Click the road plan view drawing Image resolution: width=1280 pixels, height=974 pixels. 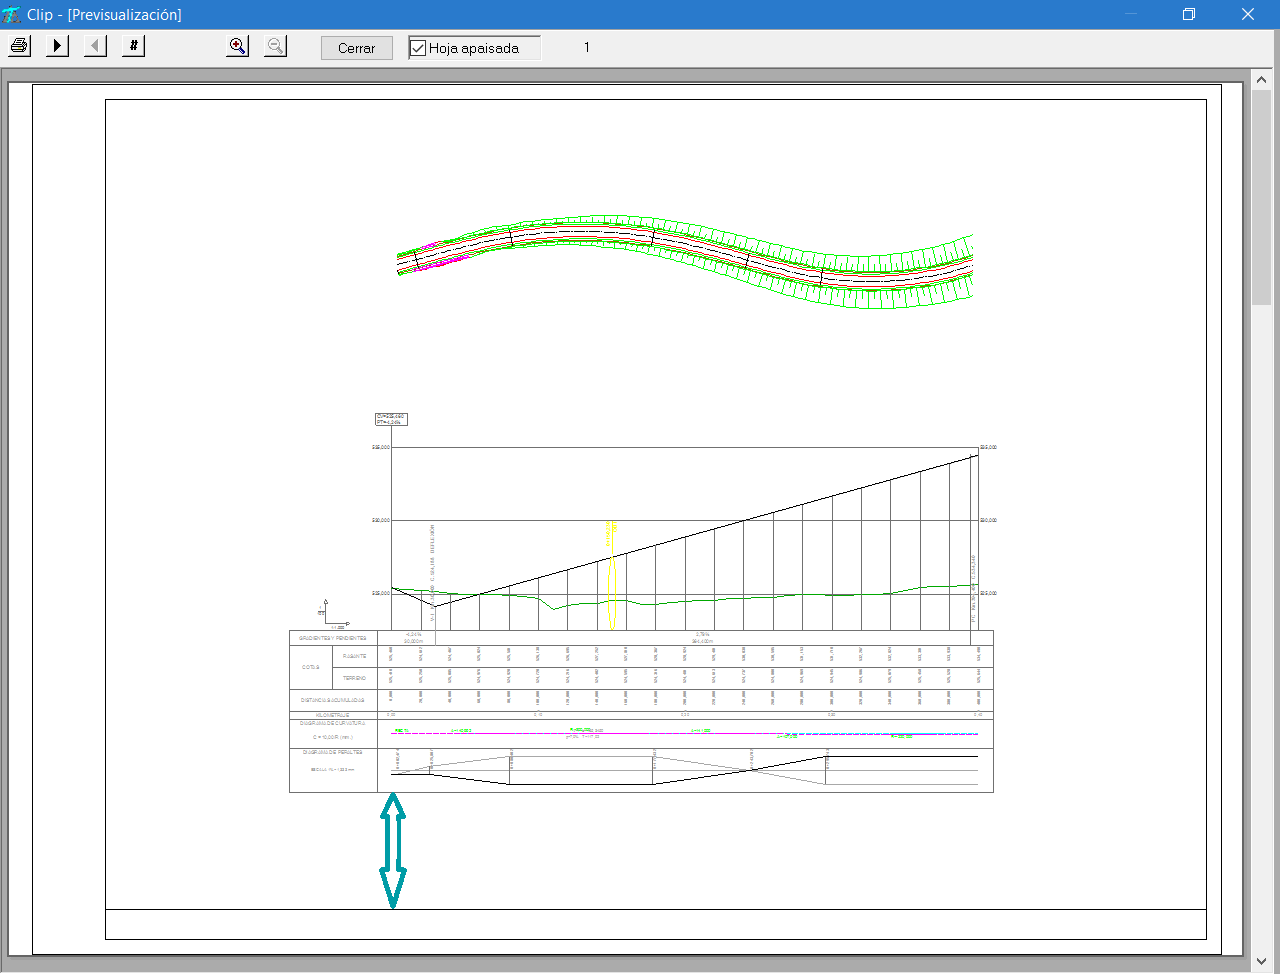coord(686,262)
